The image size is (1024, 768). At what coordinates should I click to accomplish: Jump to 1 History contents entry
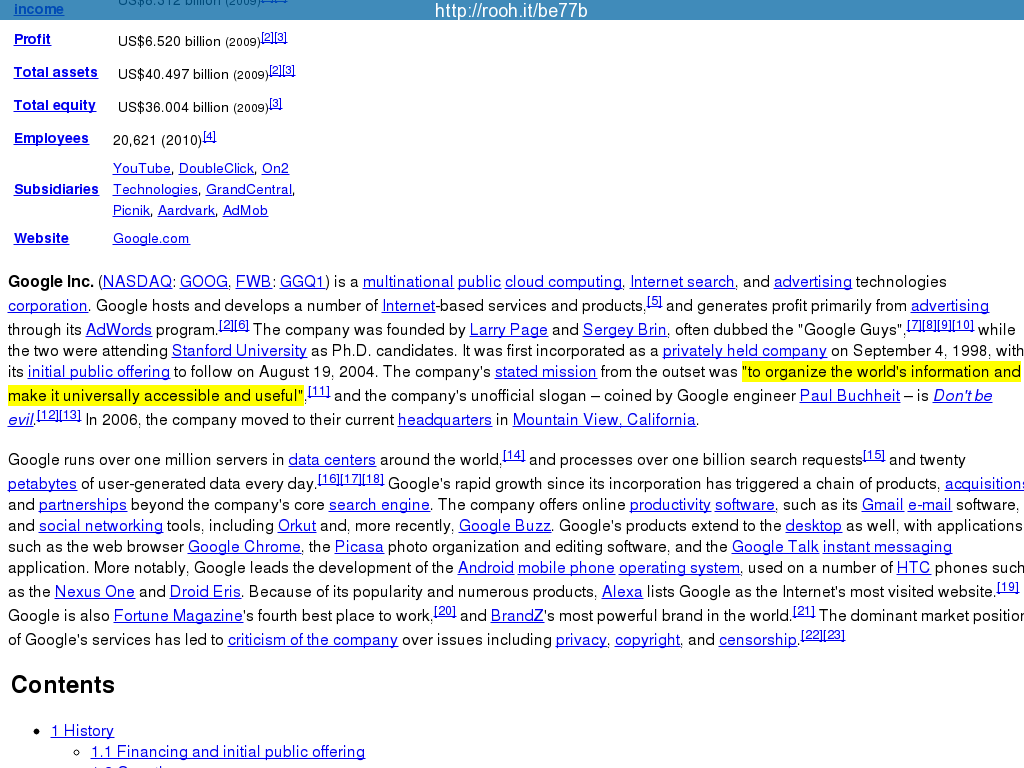point(82,731)
